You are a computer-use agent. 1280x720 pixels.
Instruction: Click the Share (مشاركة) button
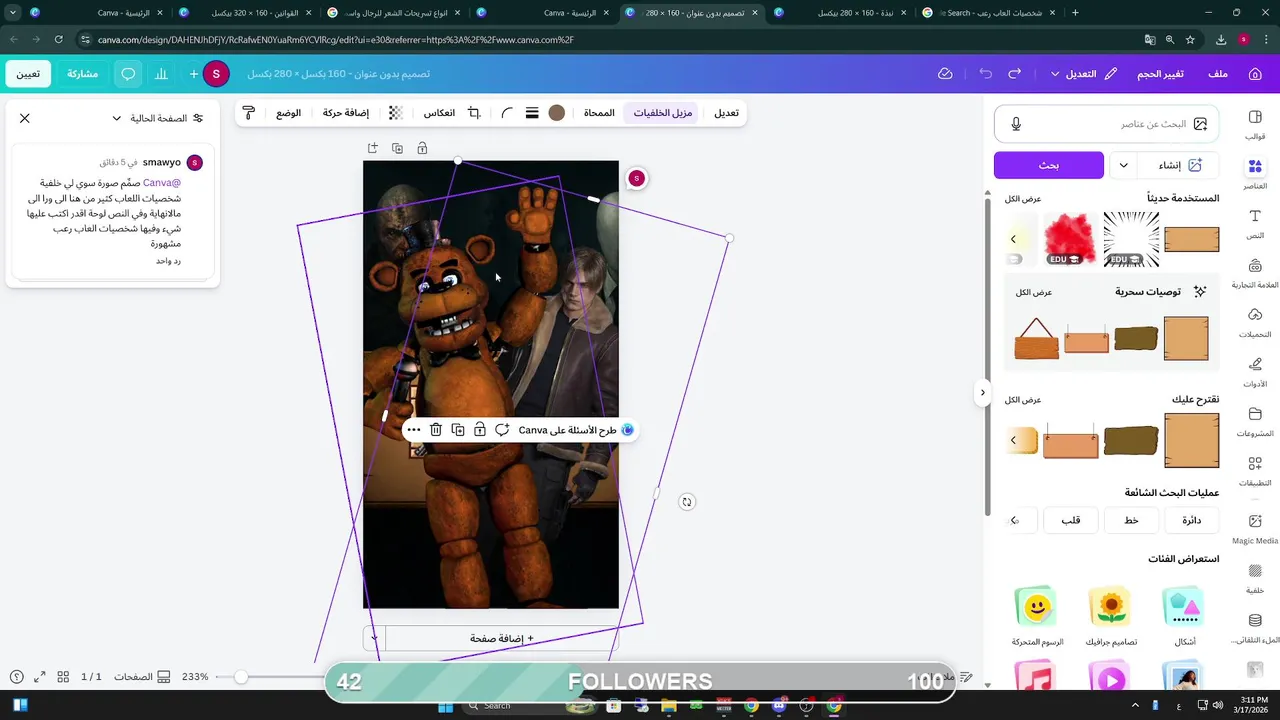coord(82,74)
